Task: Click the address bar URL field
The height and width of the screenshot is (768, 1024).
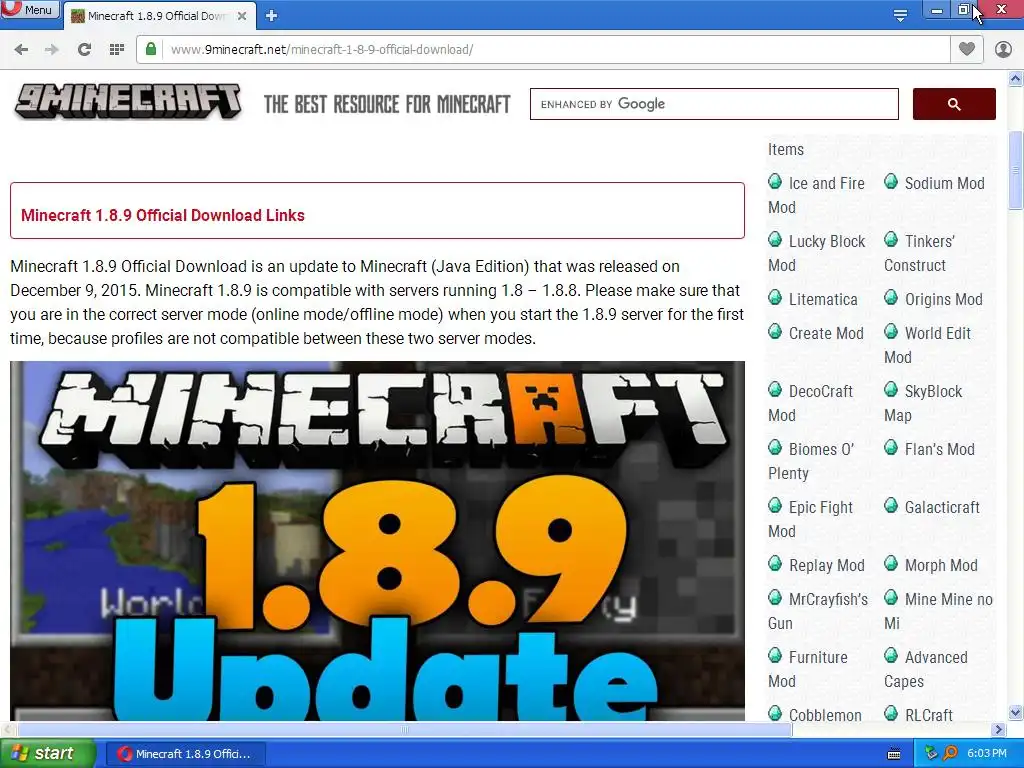Action: coord(555,50)
